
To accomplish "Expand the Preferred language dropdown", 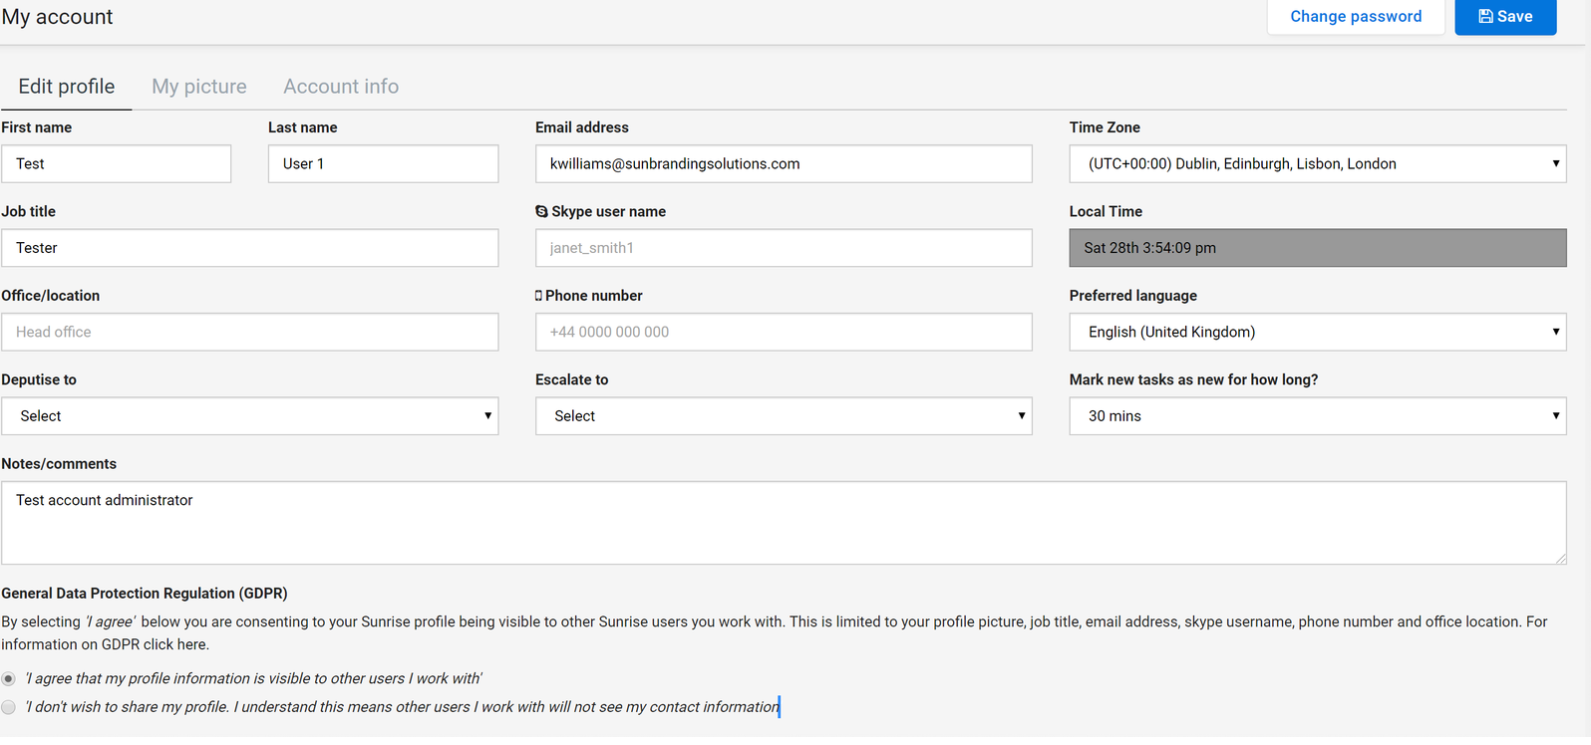I will coord(1317,332).
